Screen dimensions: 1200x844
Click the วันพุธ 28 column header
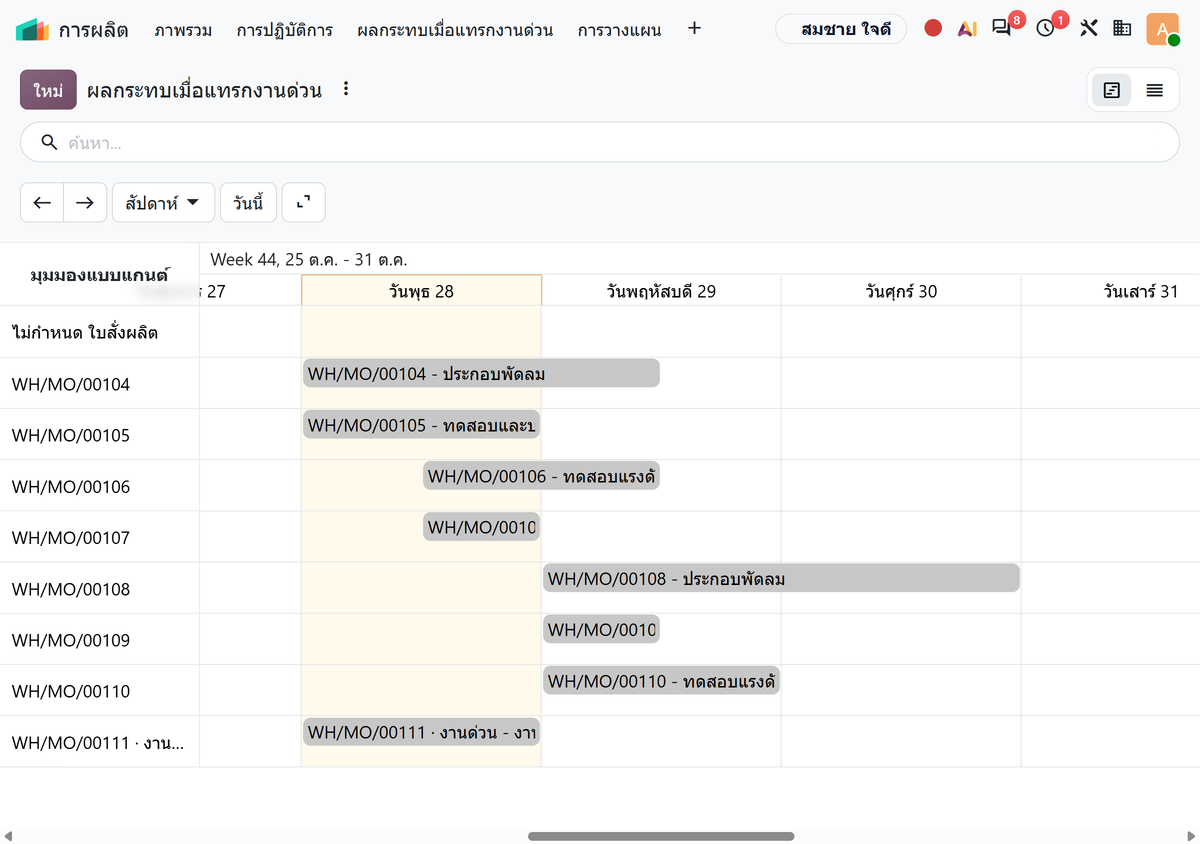click(x=421, y=291)
